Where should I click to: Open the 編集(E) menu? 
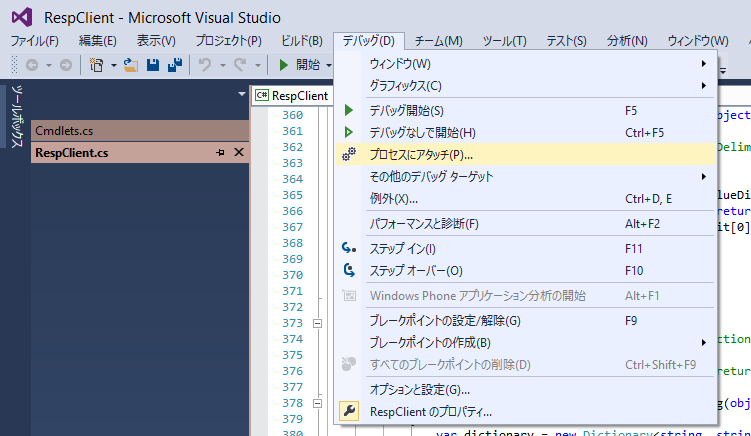pos(98,41)
